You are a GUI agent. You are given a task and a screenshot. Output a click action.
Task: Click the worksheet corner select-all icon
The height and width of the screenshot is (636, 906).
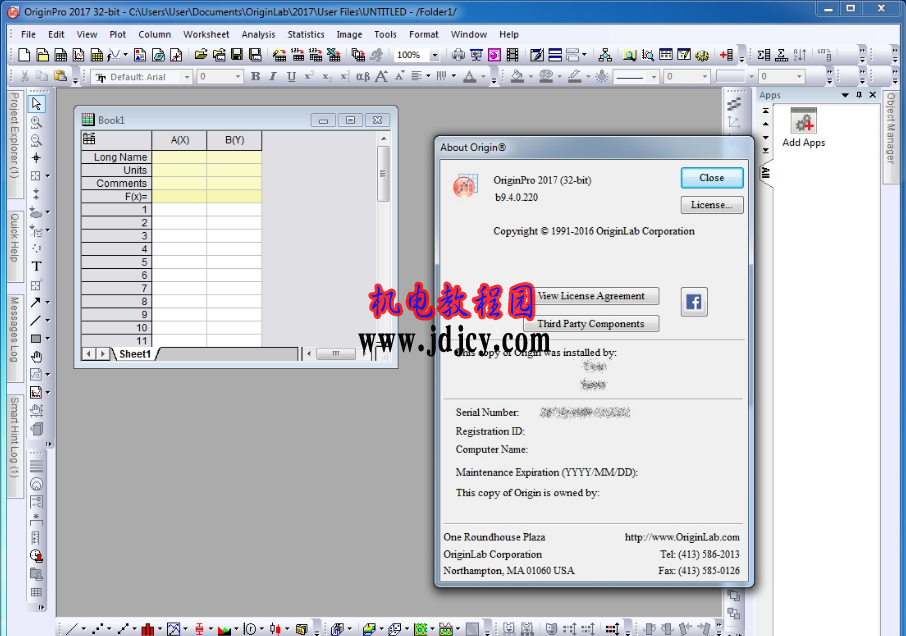tap(89, 139)
